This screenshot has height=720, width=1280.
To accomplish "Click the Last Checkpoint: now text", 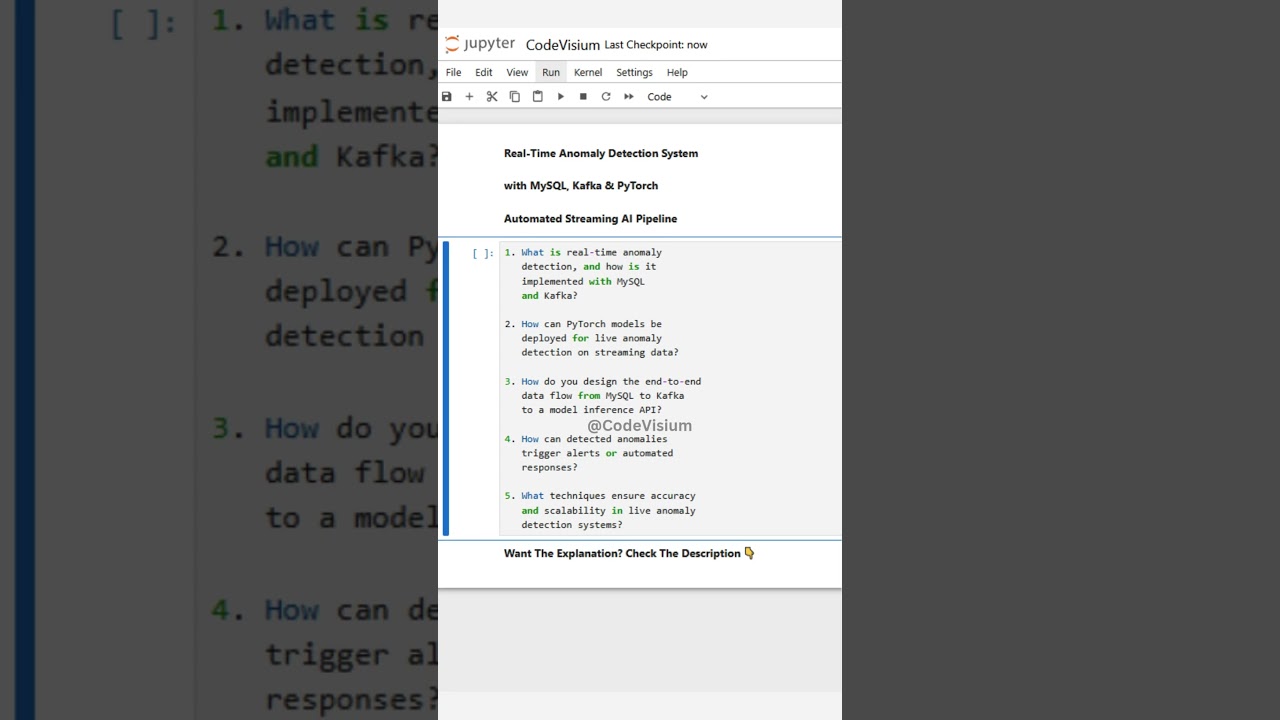I will (x=656, y=45).
